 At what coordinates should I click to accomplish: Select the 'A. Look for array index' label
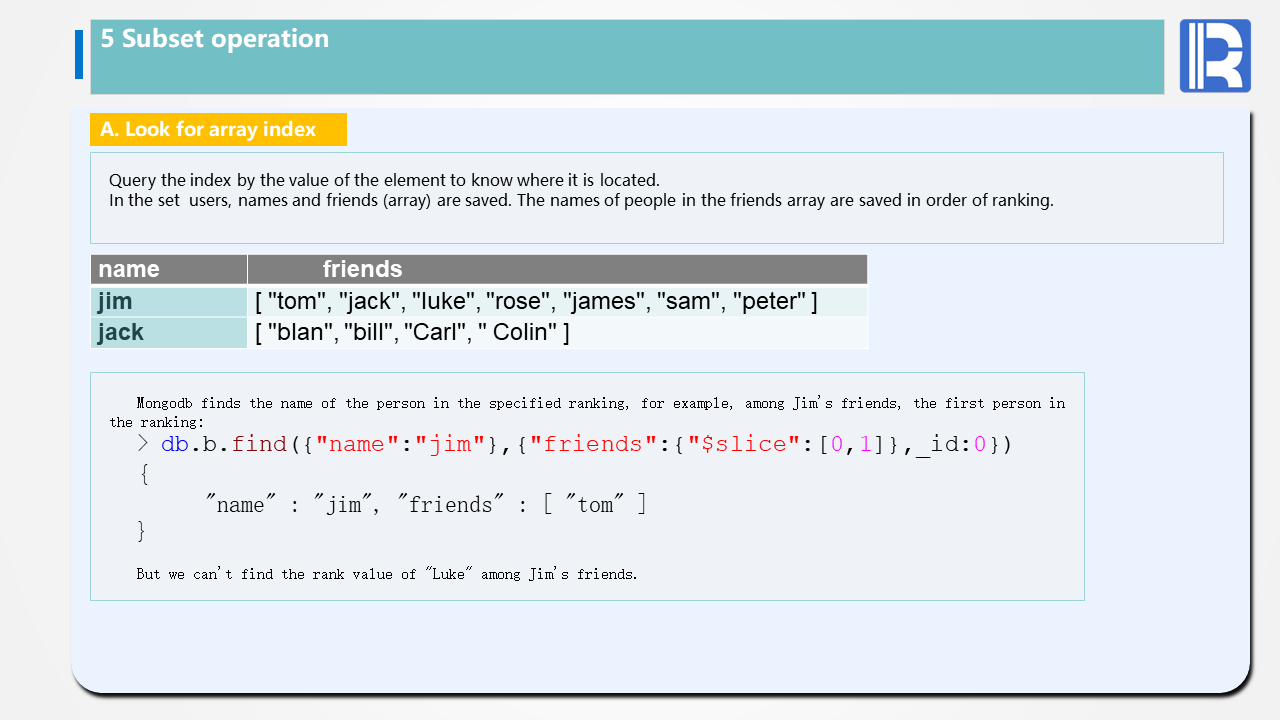208,129
